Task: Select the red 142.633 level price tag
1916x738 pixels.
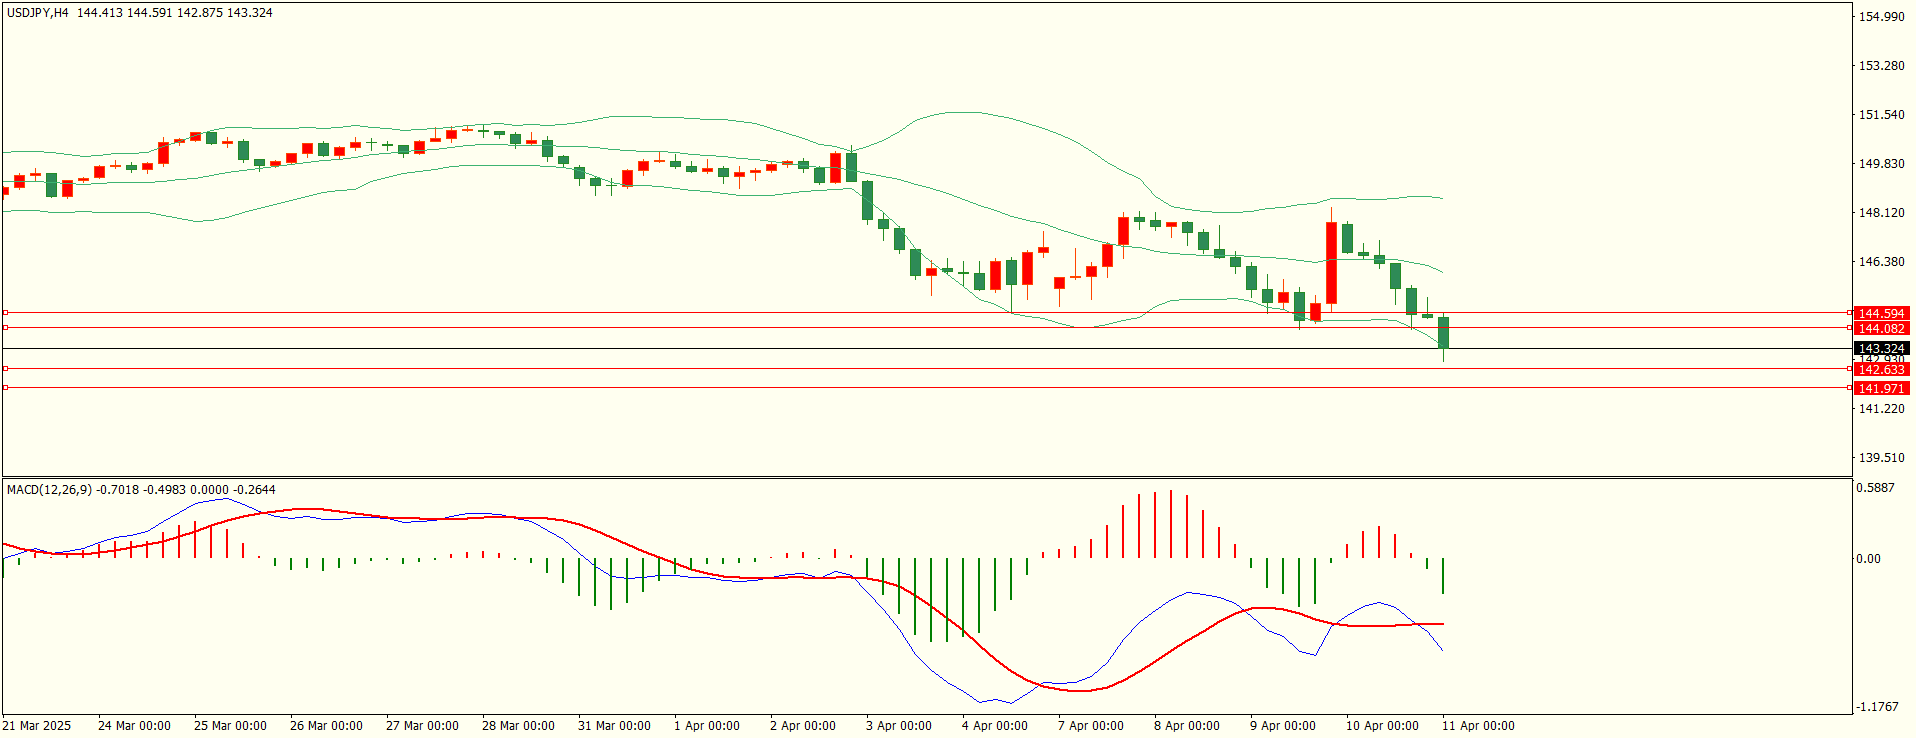Action: 1881,370
